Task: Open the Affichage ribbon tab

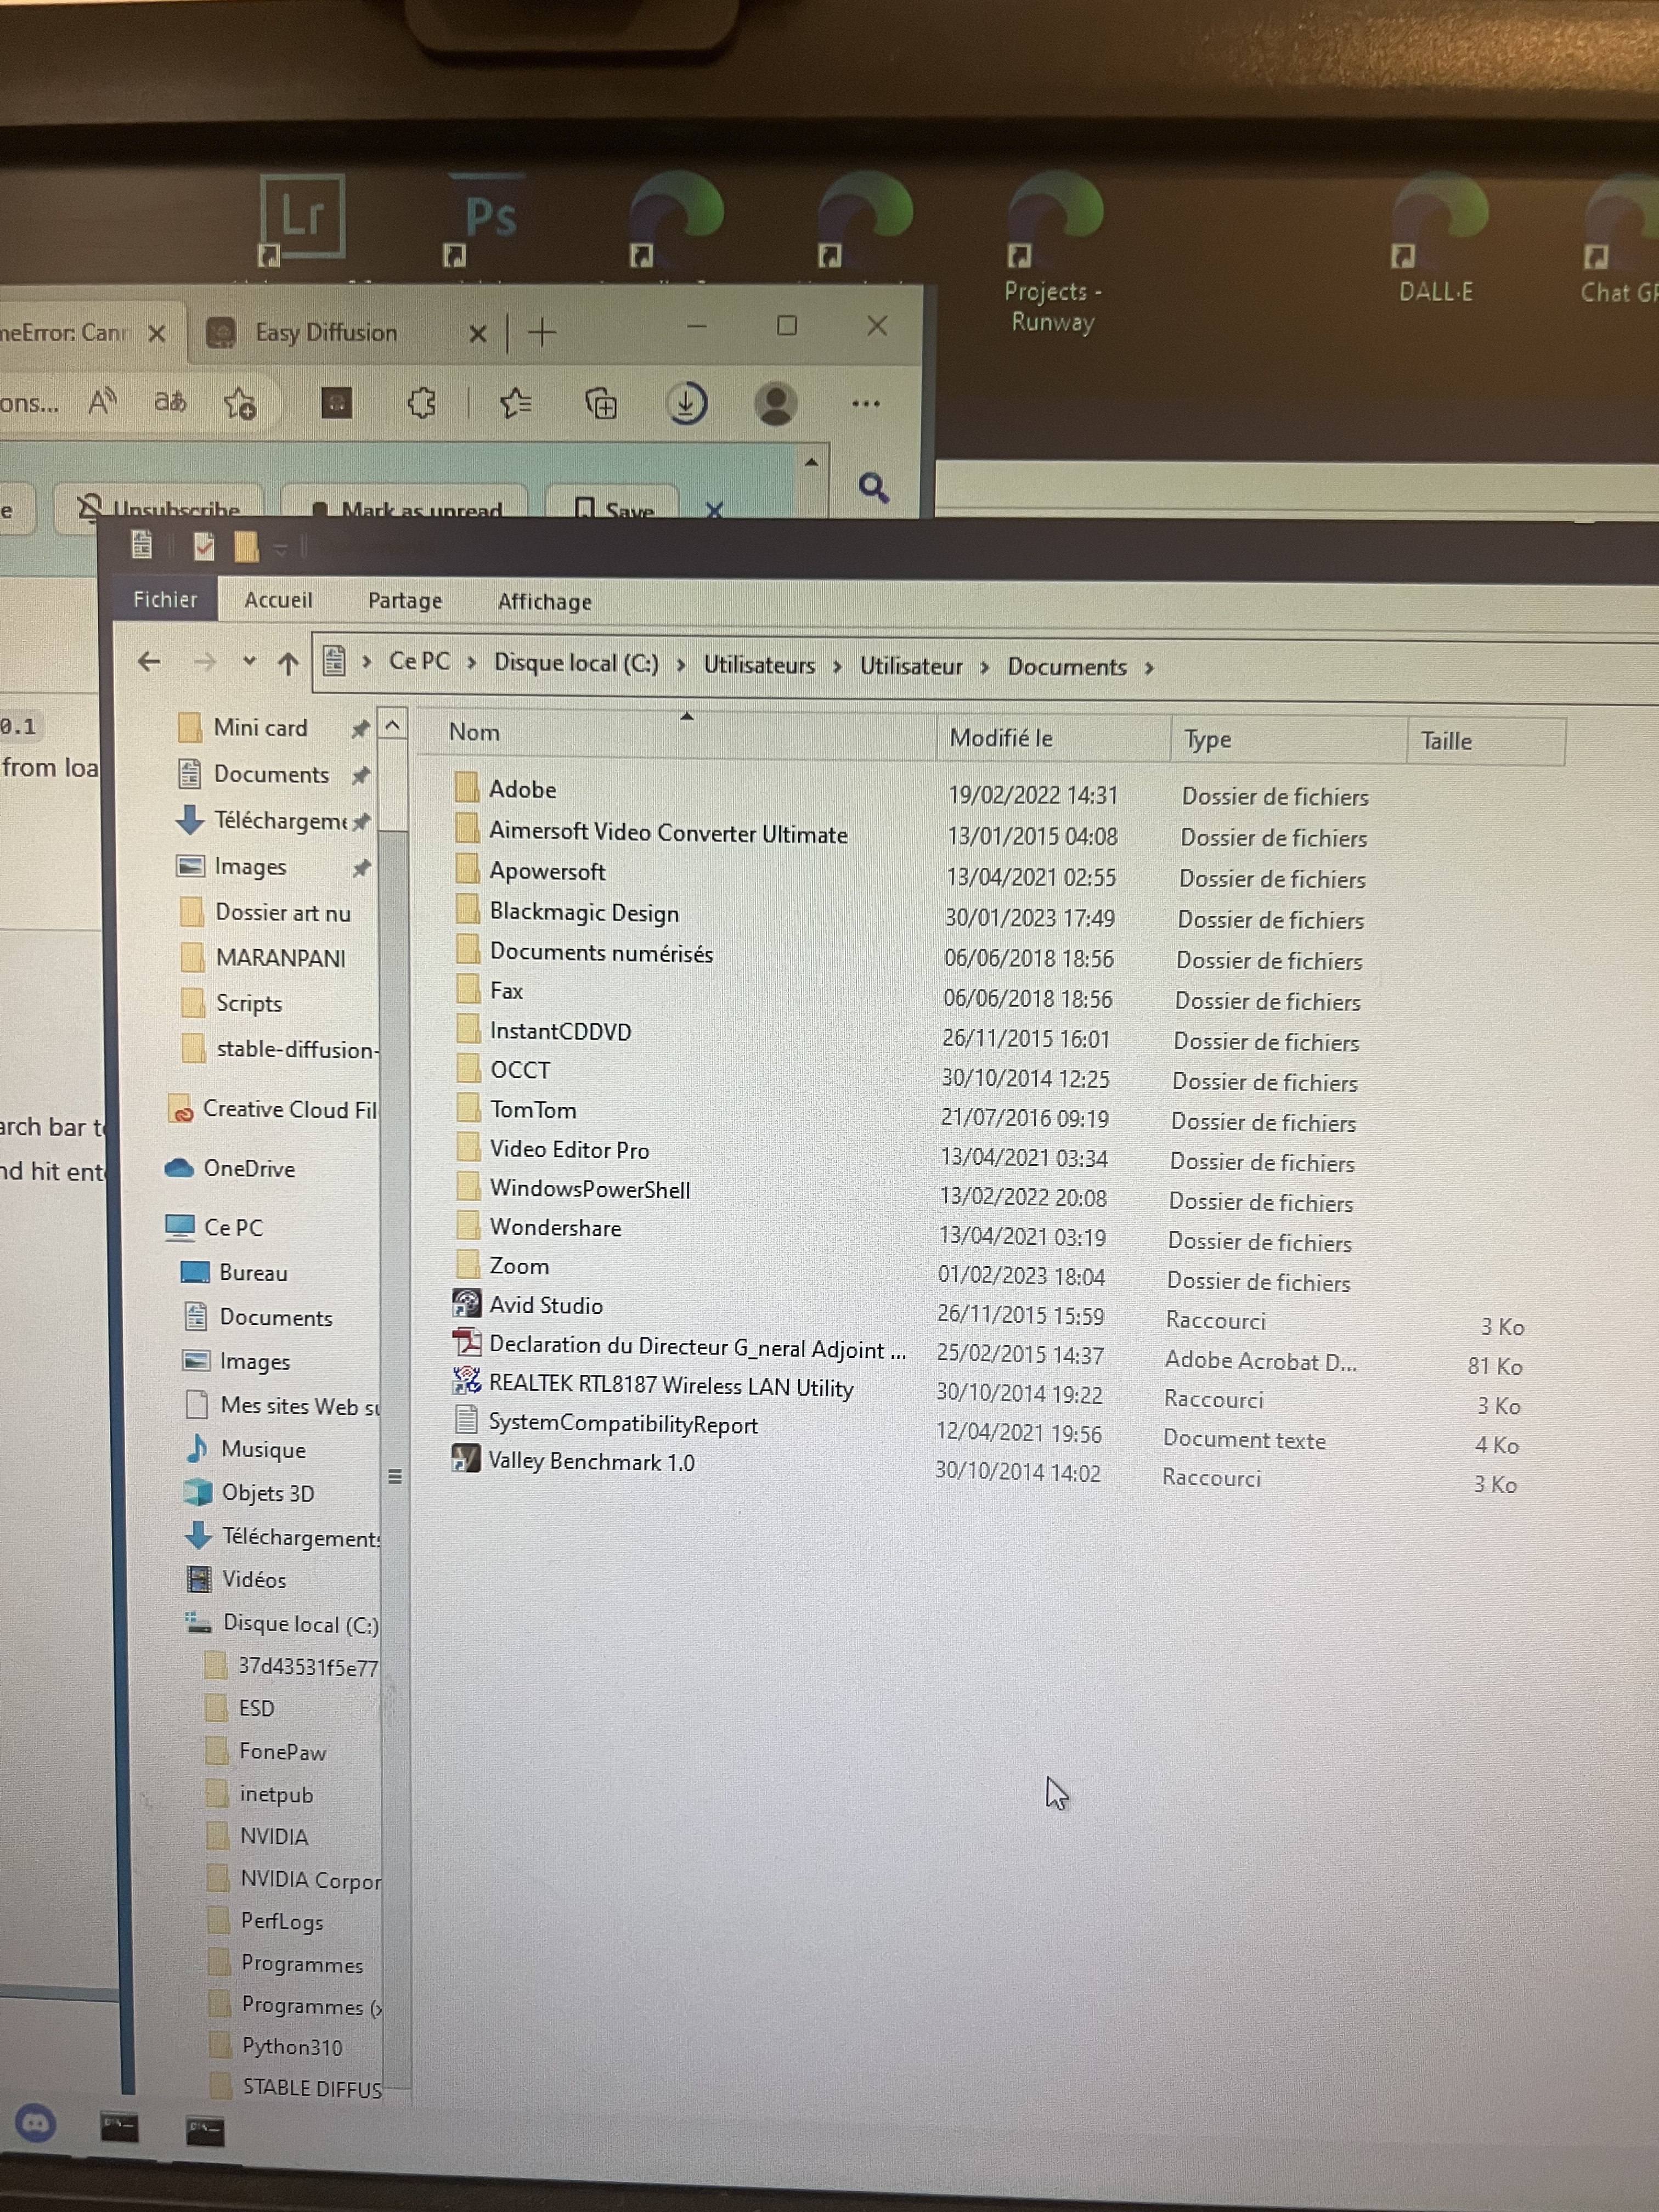Action: (545, 602)
